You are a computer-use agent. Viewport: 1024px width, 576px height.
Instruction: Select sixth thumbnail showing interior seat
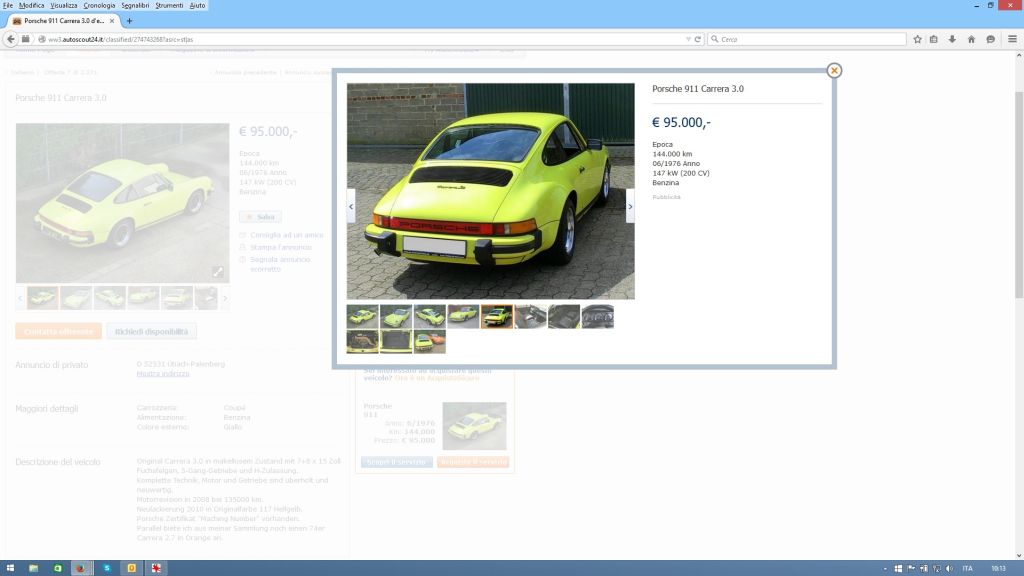(530, 316)
